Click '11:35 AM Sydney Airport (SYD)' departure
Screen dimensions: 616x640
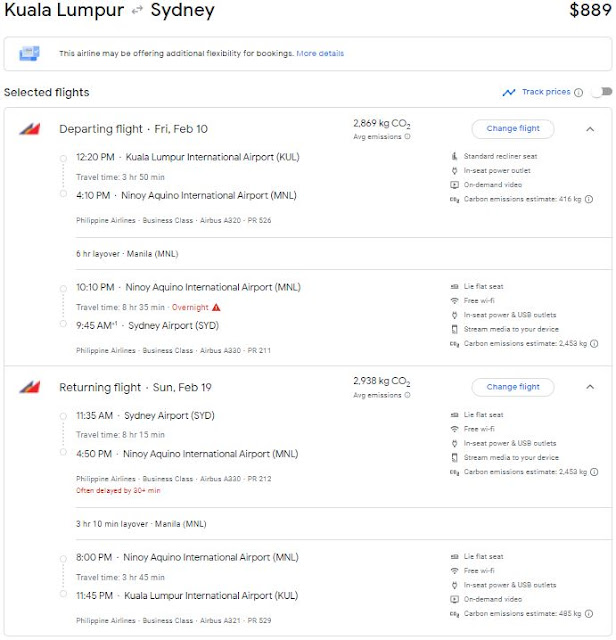pyautogui.click(x=145, y=416)
